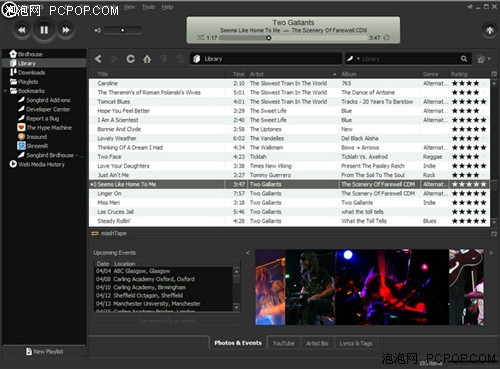Go to the home page
Viewport: 500px width, 369px height.
[147, 59]
